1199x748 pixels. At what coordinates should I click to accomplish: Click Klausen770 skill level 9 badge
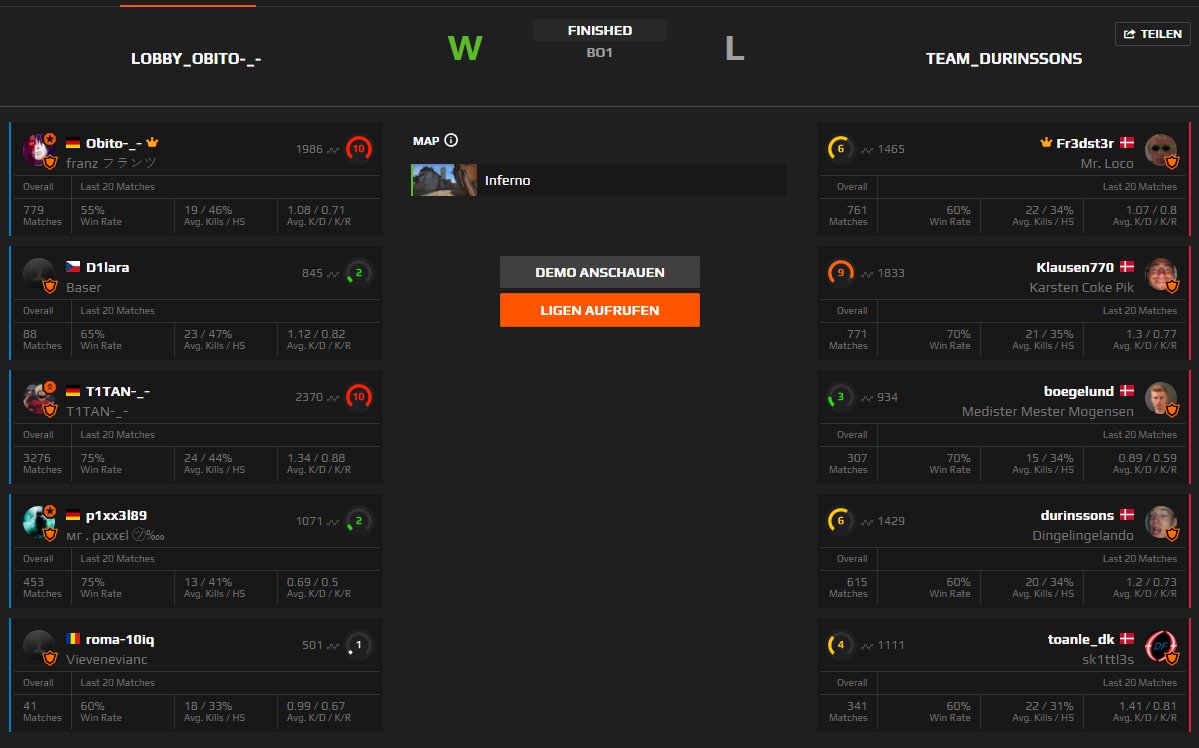click(840, 272)
